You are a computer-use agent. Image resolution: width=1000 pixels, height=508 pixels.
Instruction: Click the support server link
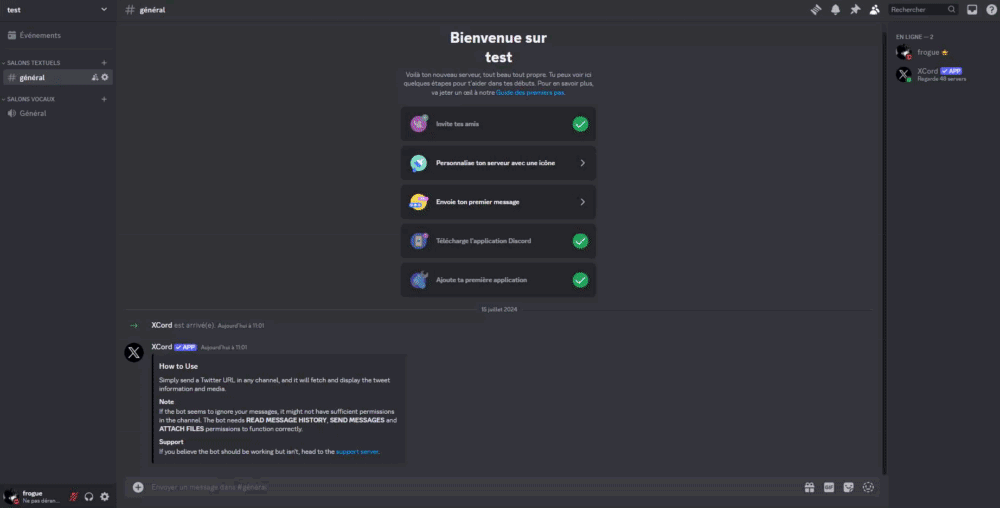357,452
